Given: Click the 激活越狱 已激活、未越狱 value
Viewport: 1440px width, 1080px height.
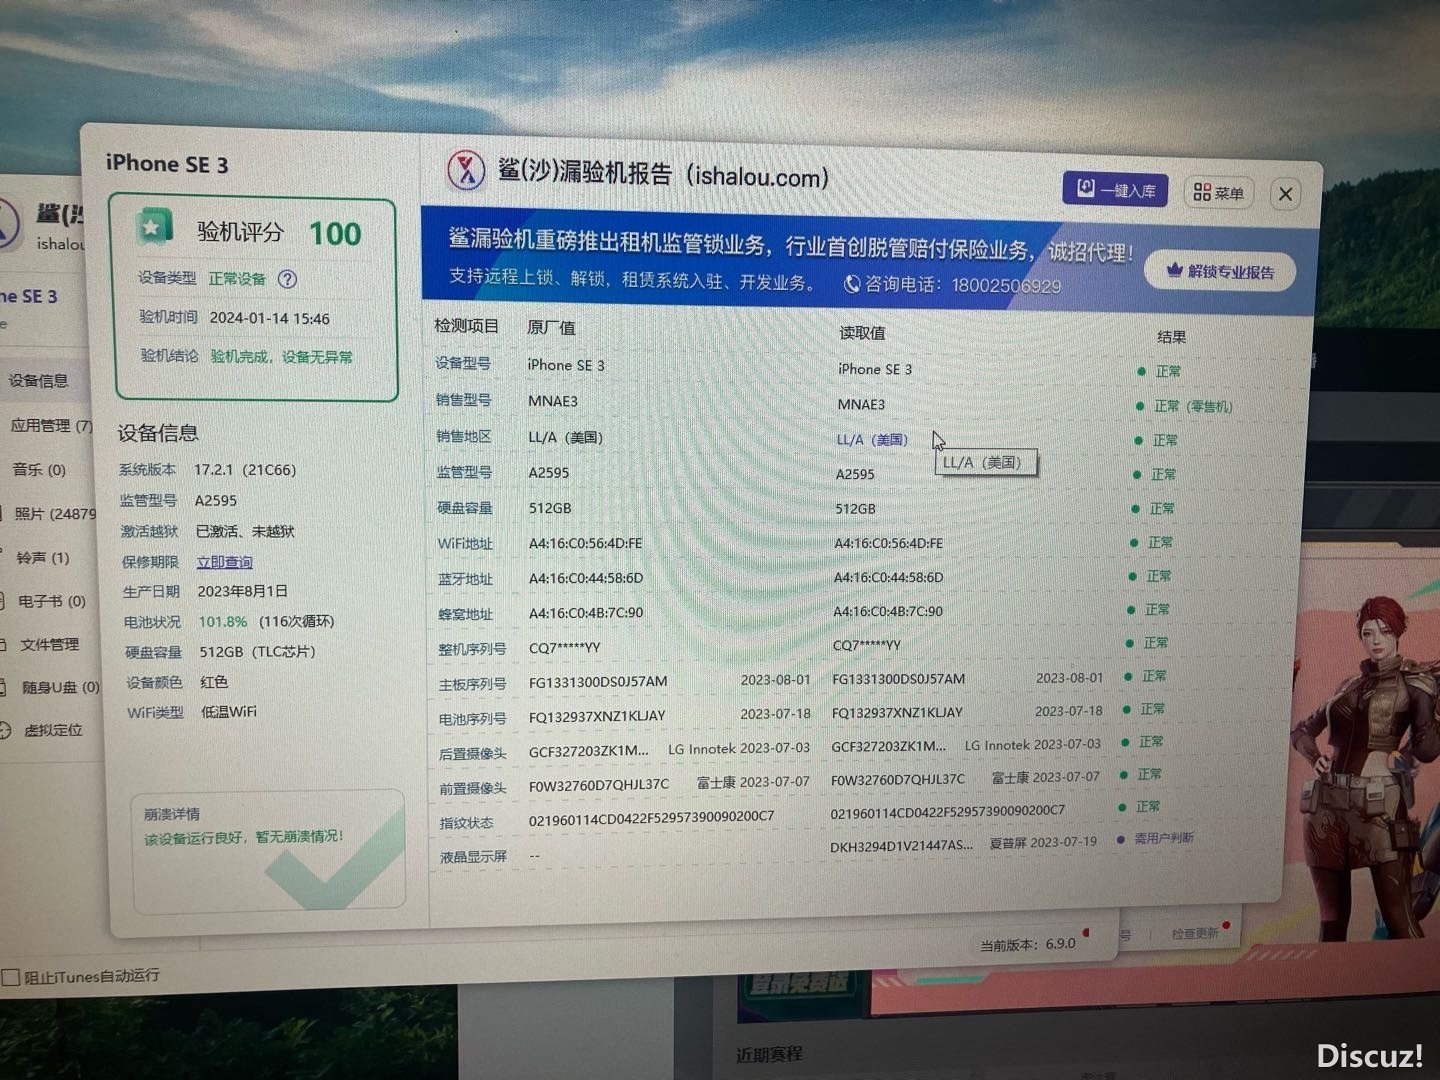Looking at the screenshot, I should [x=245, y=531].
